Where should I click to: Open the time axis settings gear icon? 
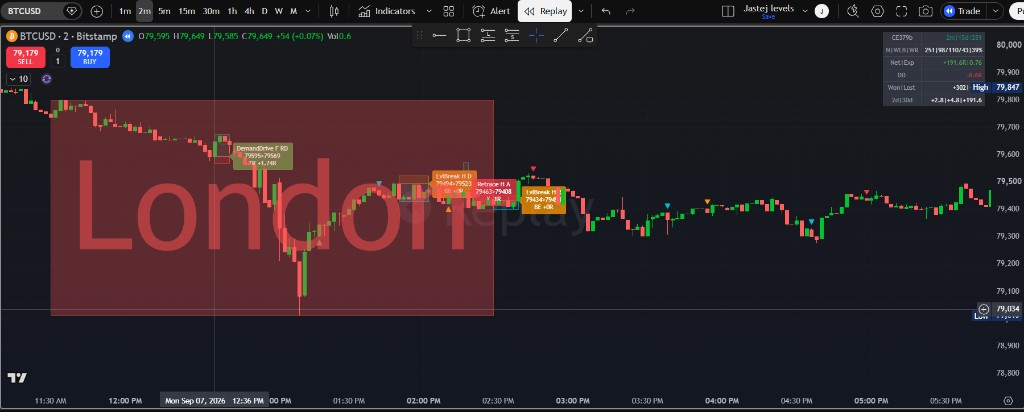click(1008, 400)
